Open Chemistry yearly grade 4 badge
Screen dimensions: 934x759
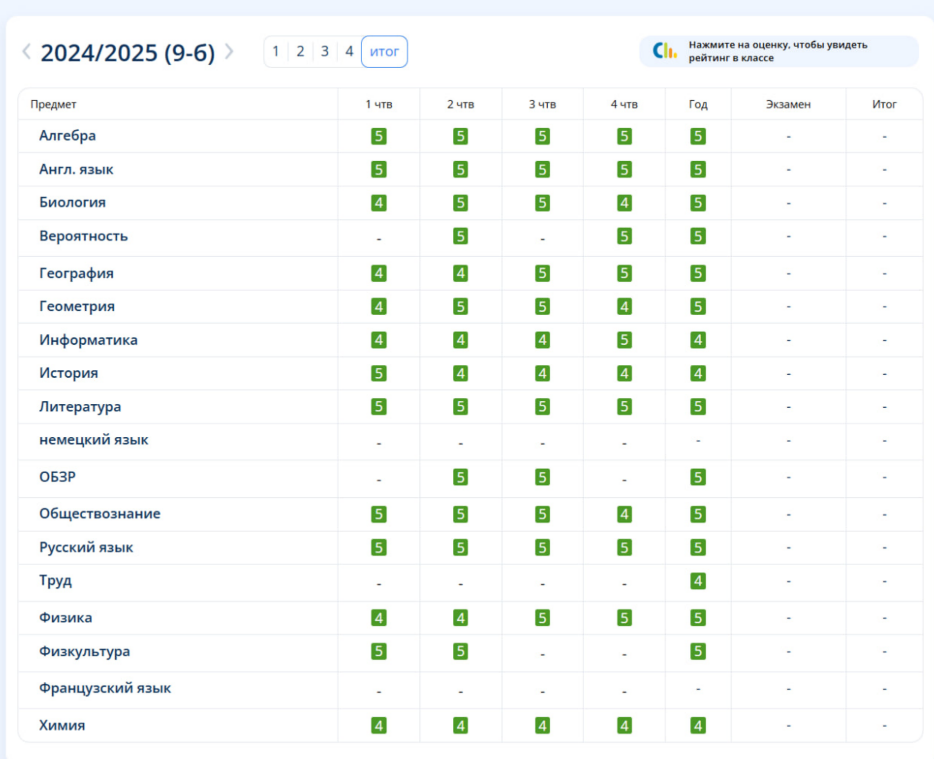(698, 726)
